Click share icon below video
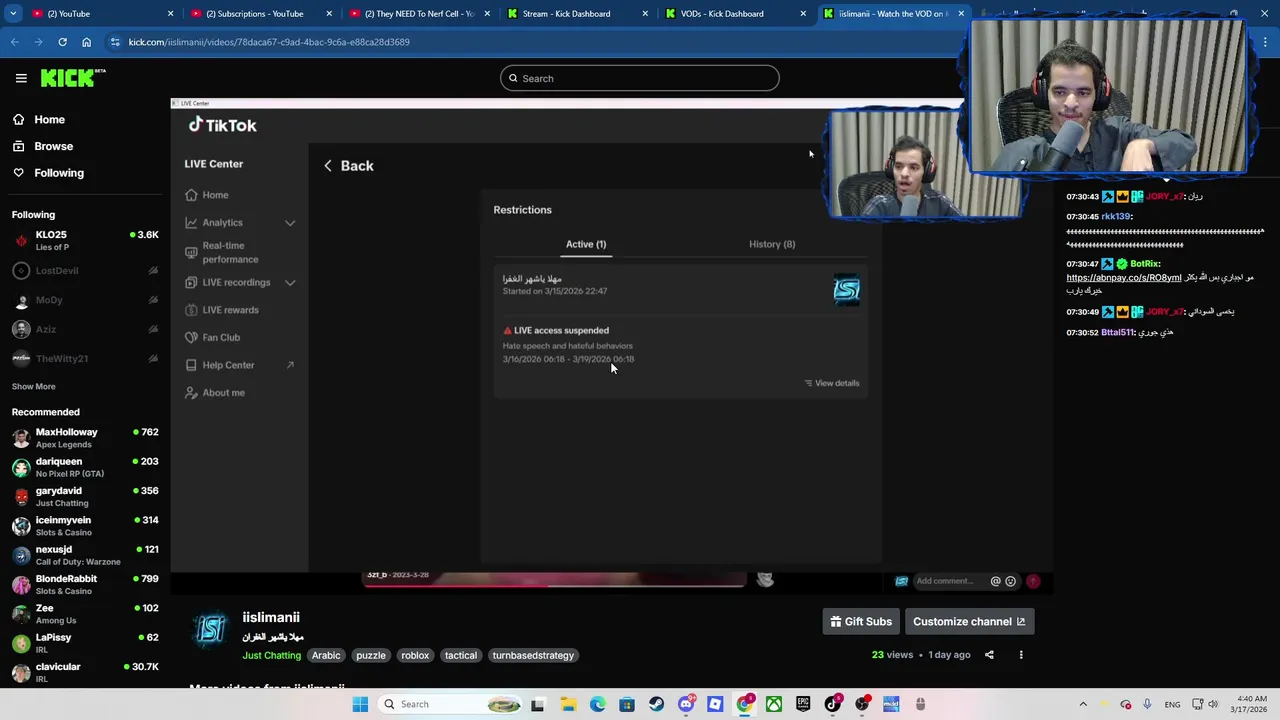 coord(989,655)
